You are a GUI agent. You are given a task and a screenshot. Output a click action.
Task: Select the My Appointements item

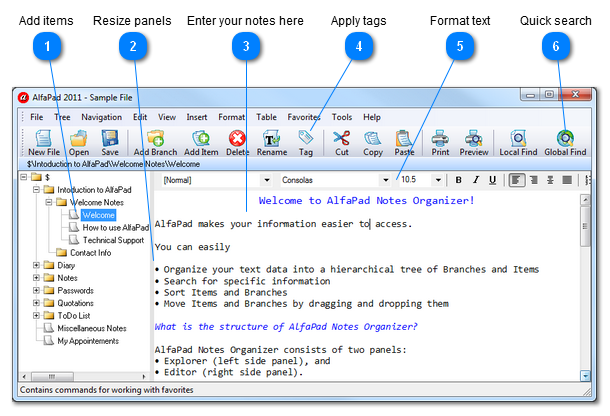pos(88,341)
